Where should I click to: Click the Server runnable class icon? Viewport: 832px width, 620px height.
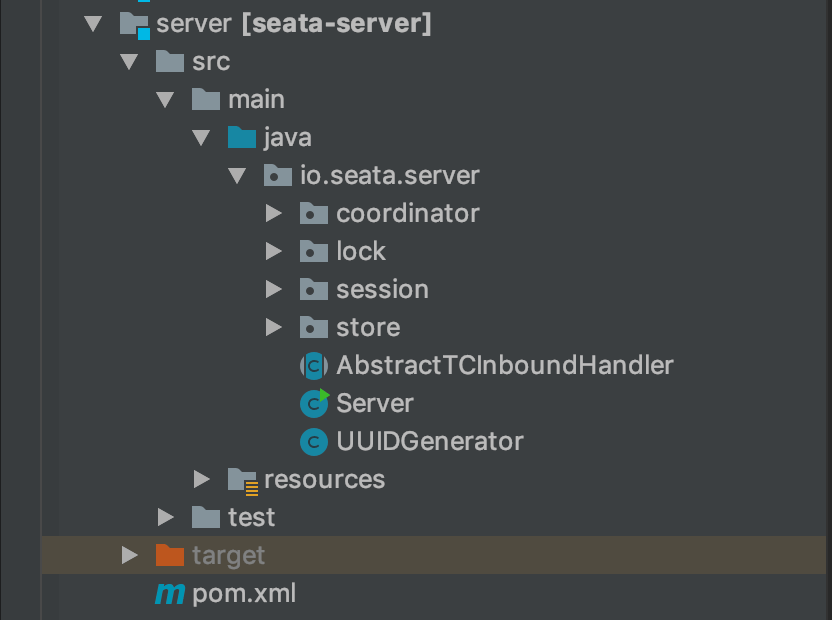tap(315, 403)
